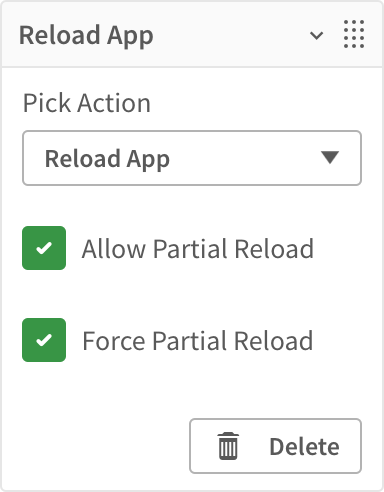The width and height of the screenshot is (384, 492).
Task: Uncheck the Allow Partial Reload checkbox
Action: pos(44,248)
